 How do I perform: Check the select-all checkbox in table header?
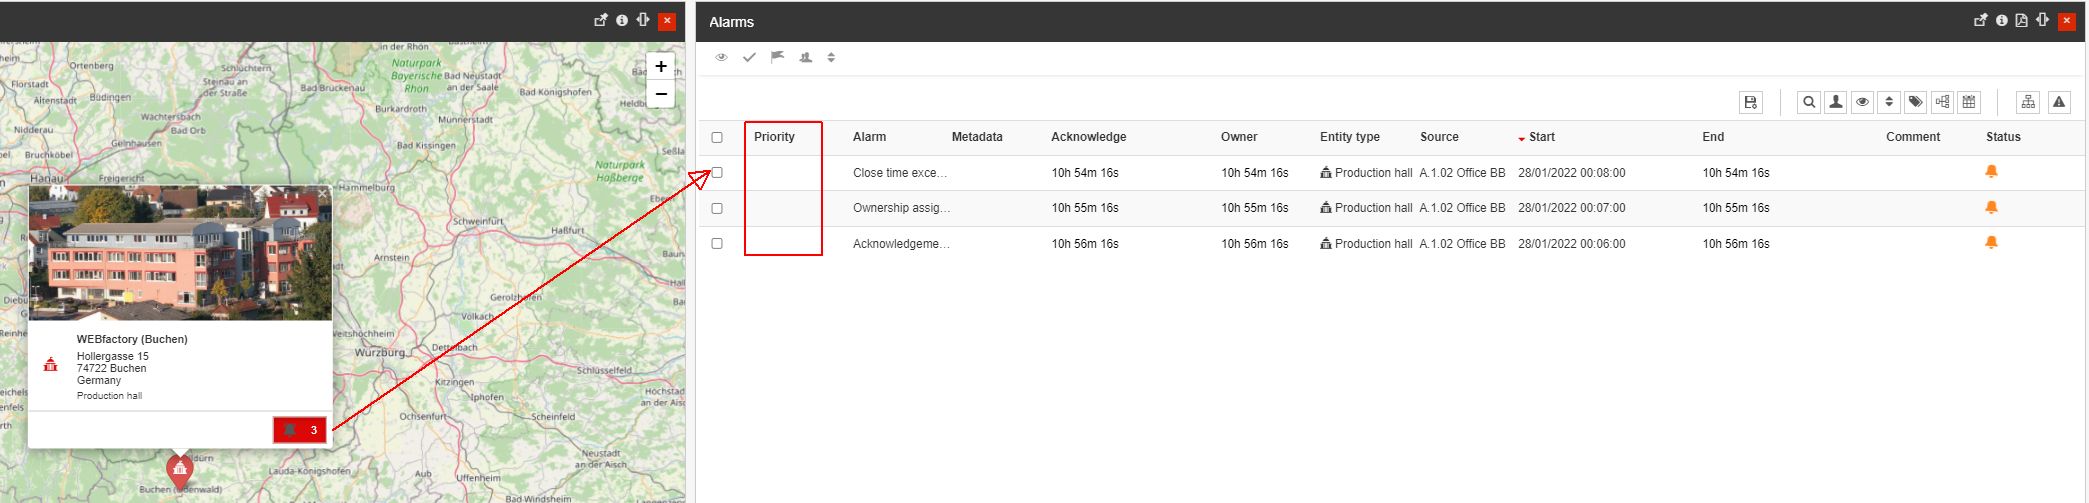(x=717, y=137)
